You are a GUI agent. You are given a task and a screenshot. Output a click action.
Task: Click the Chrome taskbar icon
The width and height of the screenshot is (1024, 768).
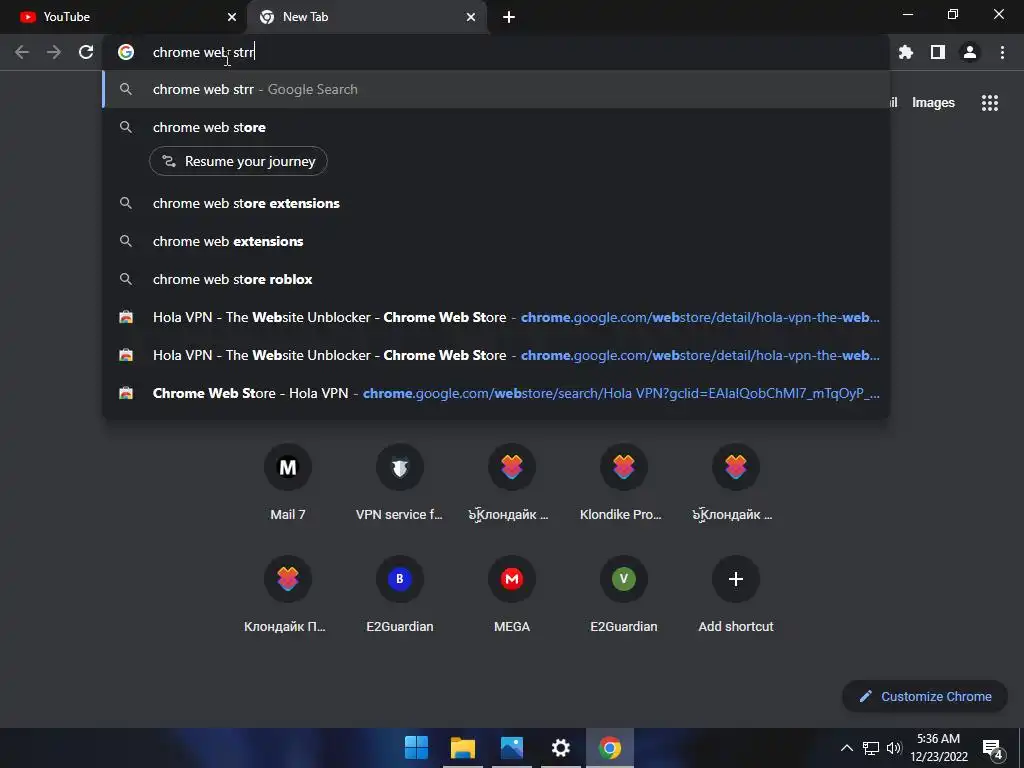(x=609, y=748)
